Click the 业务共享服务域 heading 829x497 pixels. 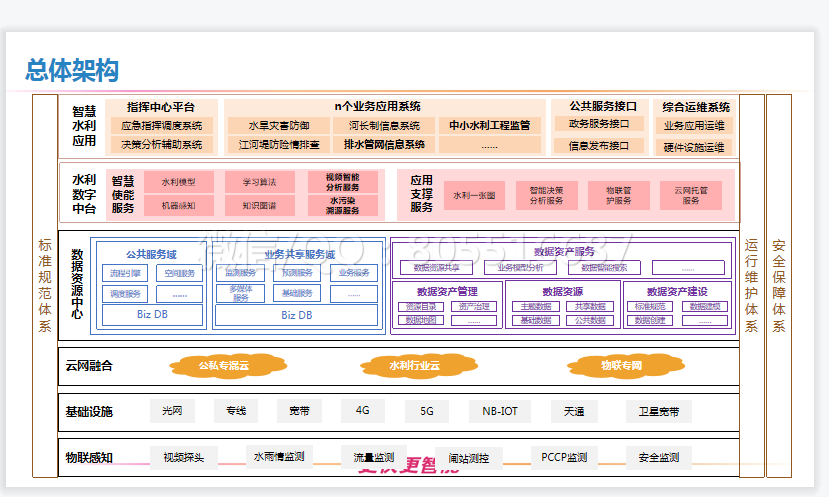click(x=300, y=254)
